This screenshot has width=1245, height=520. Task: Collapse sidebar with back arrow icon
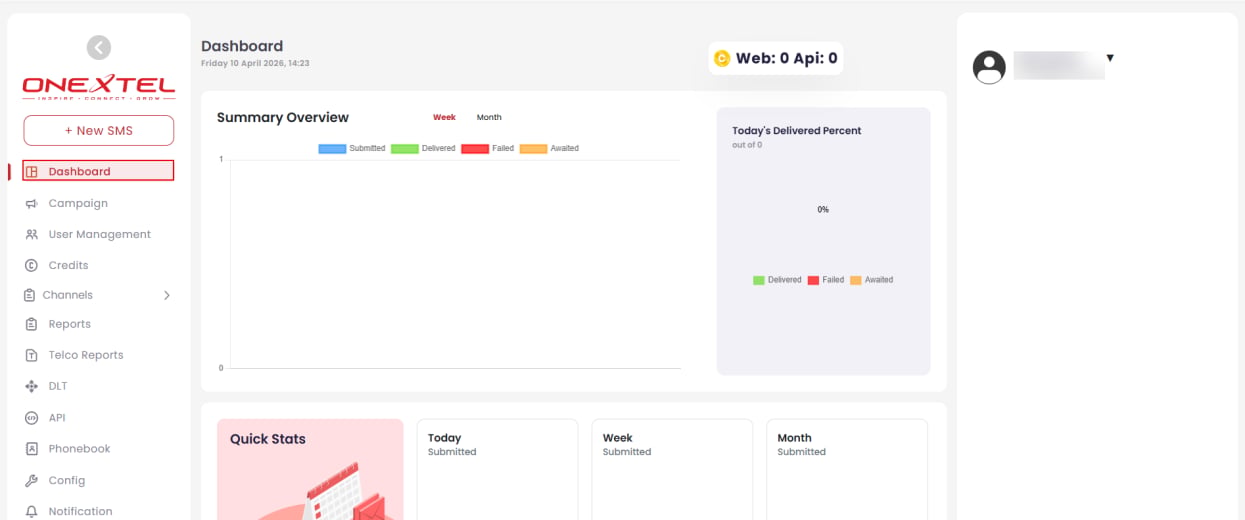(x=98, y=47)
